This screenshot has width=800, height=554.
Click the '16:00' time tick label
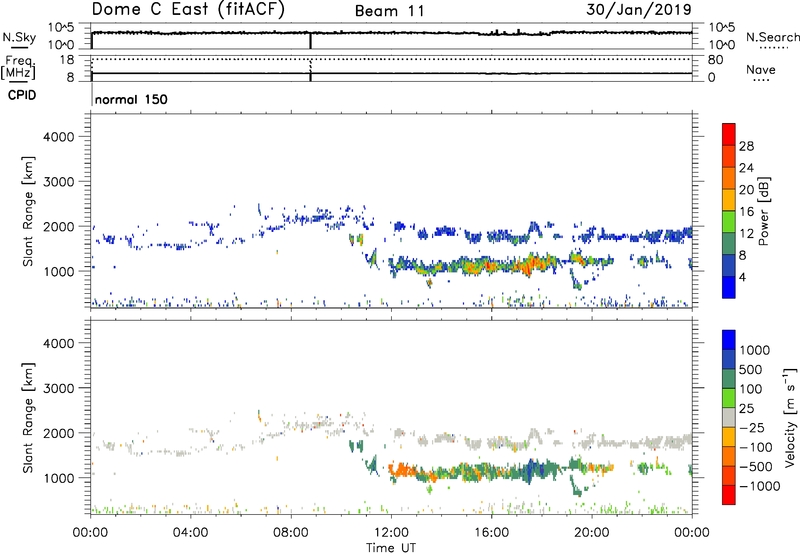(491, 533)
